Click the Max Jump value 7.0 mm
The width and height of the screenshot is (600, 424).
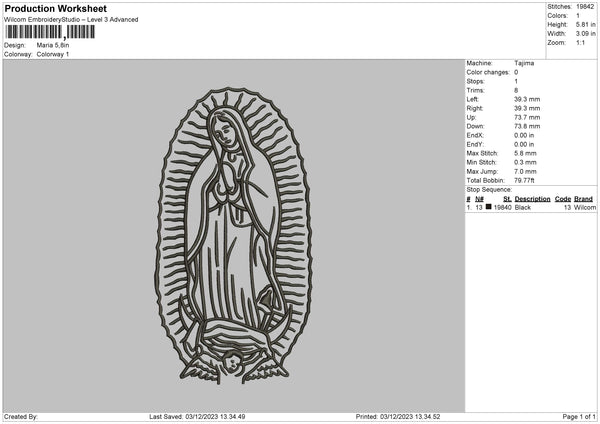coord(525,171)
